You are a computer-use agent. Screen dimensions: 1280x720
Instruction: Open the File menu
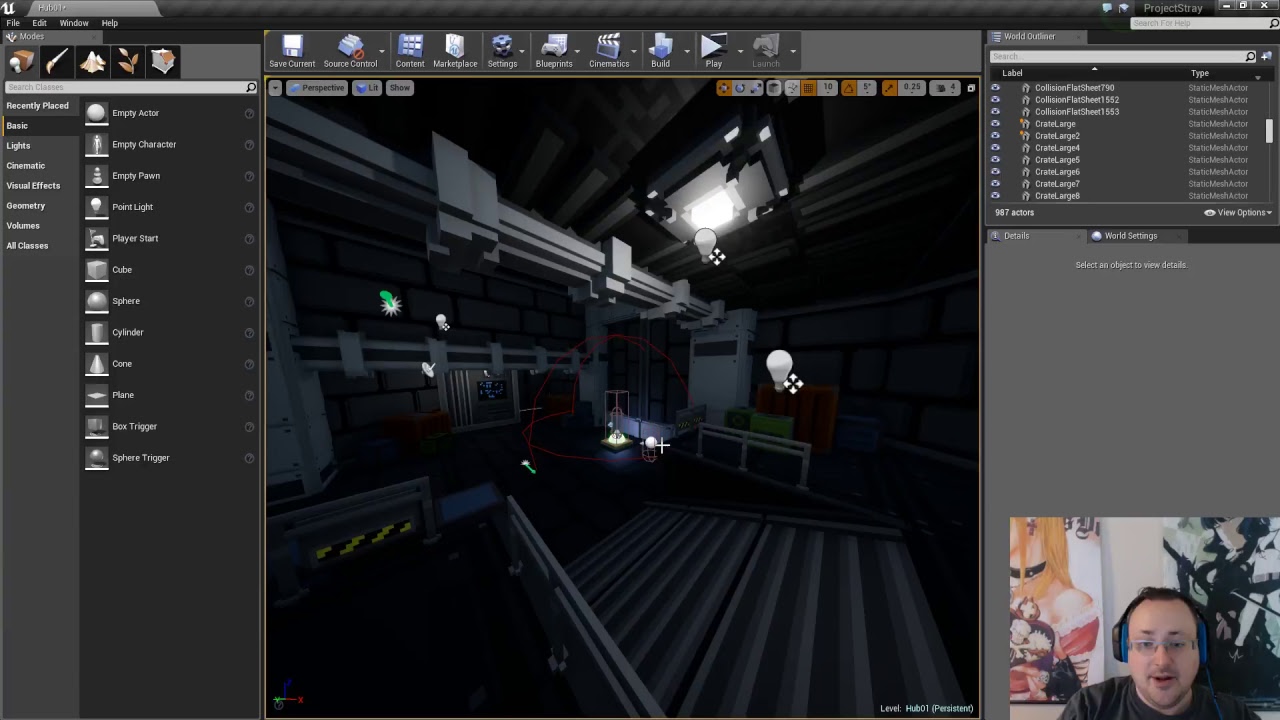pos(13,23)
